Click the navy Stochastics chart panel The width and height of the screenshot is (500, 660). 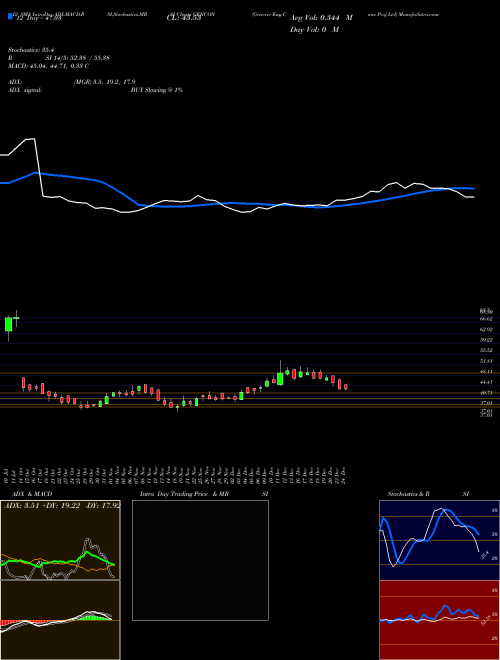tap(439, 540)
